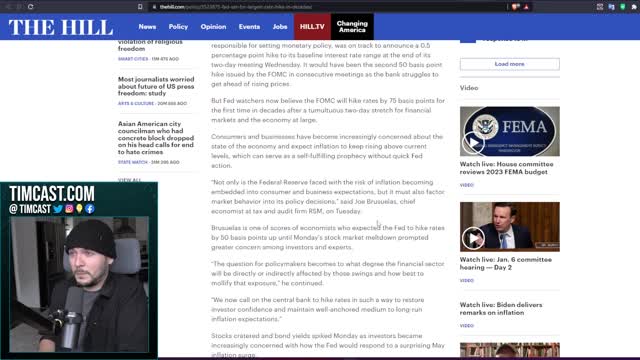Open the Jan. 6 hearing video thumbnail
The width and height of the screenshot is (640, 360).
point(510,227)
